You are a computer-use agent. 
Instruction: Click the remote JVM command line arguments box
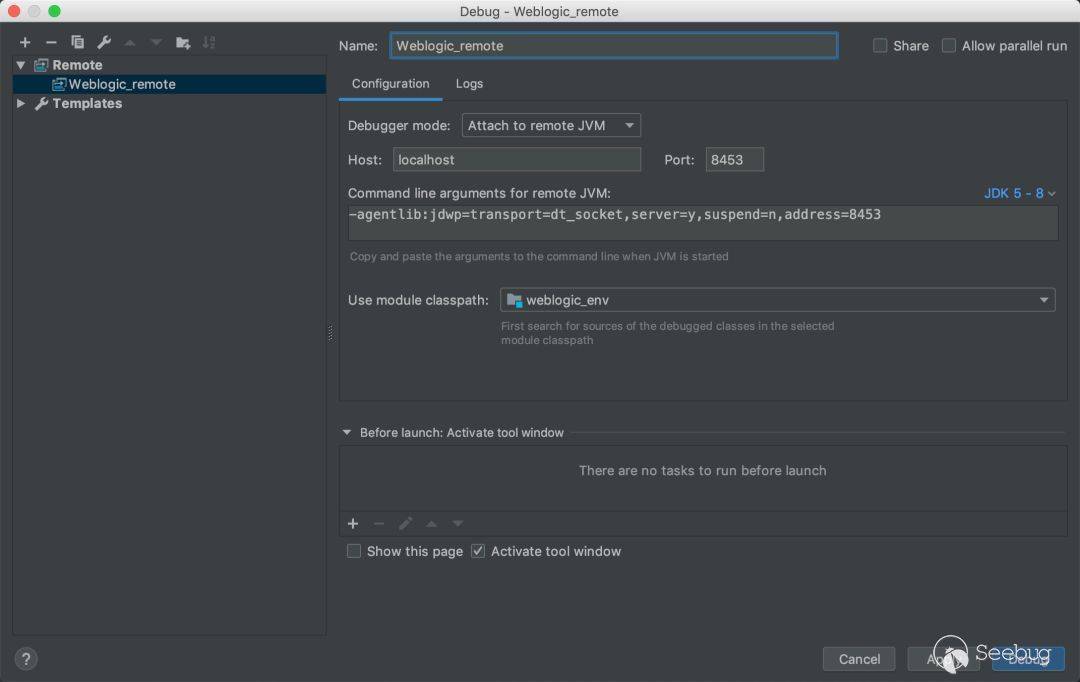point(703,223)
